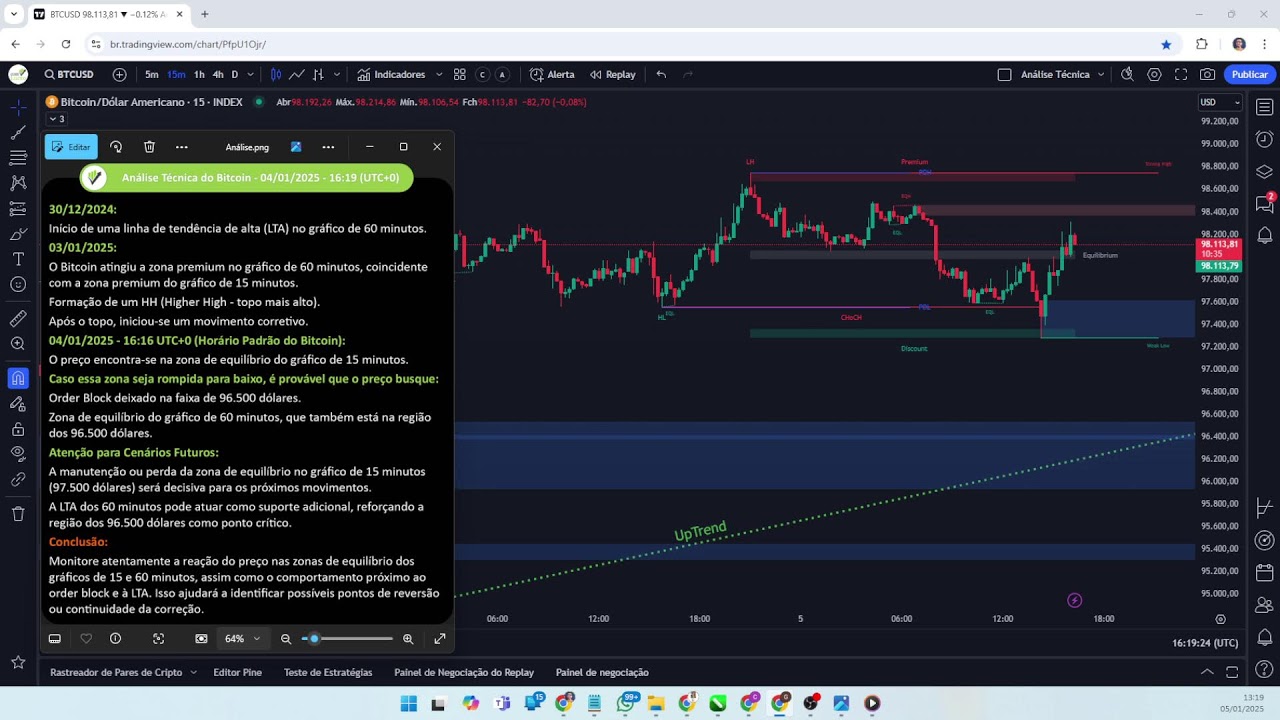Toggle lock all drawings
This screenshot has height=720, width=1280.
17,427
